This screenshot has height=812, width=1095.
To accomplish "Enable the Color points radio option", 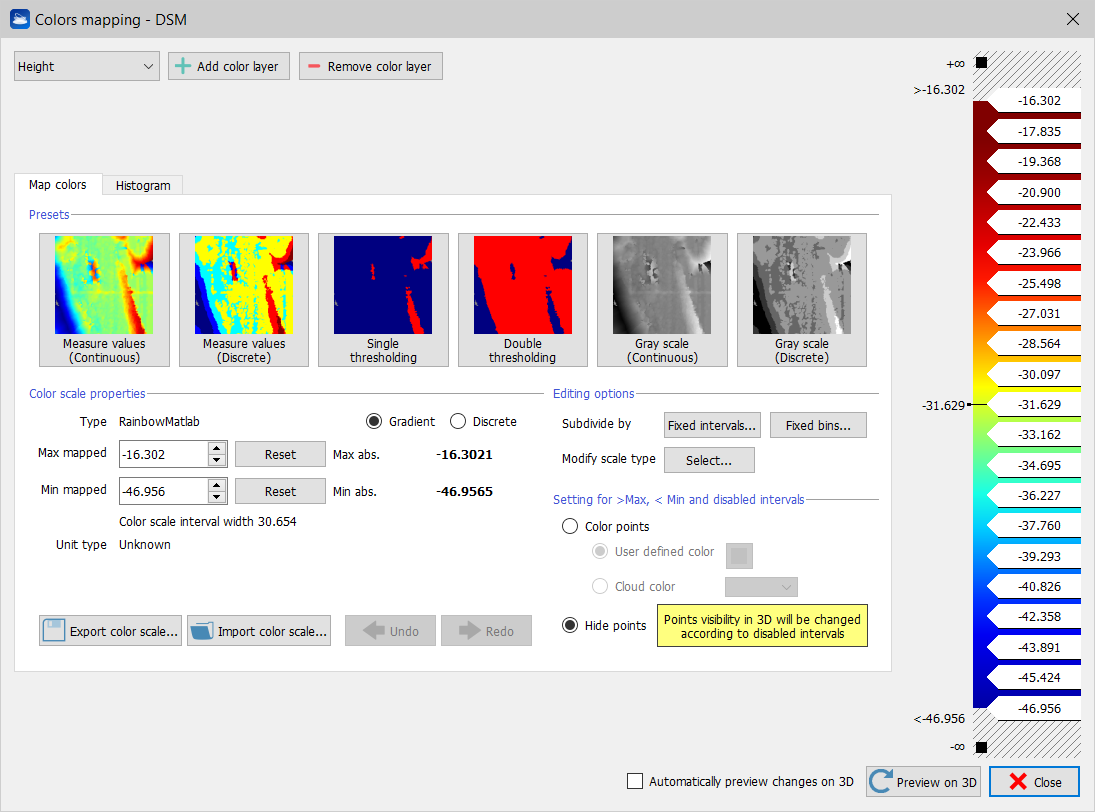I will (570, 527).
